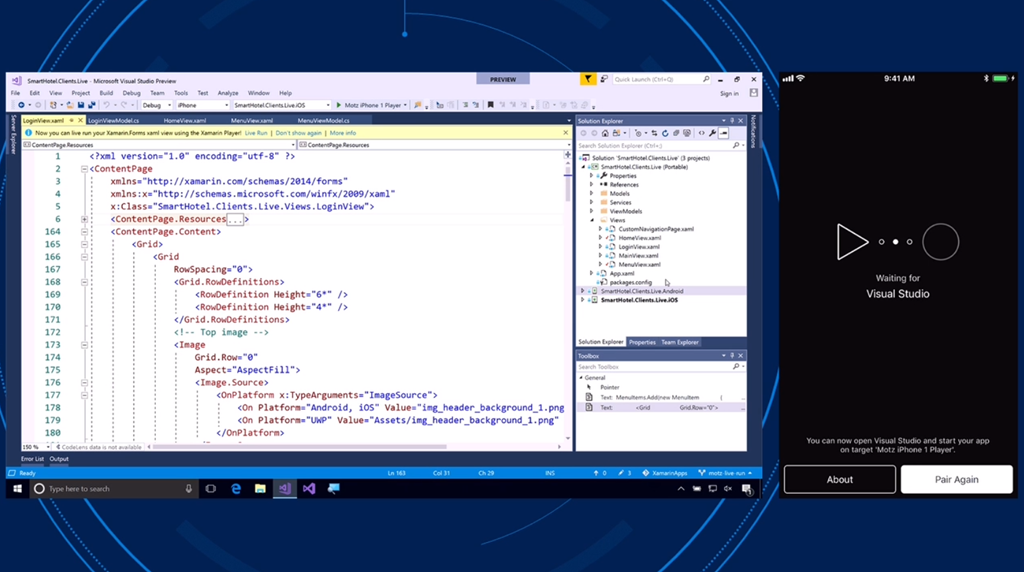Collapse the Views folder in Solution Explorer
The height and width of the screenshot is (572, 1024).
click(591, 220)
